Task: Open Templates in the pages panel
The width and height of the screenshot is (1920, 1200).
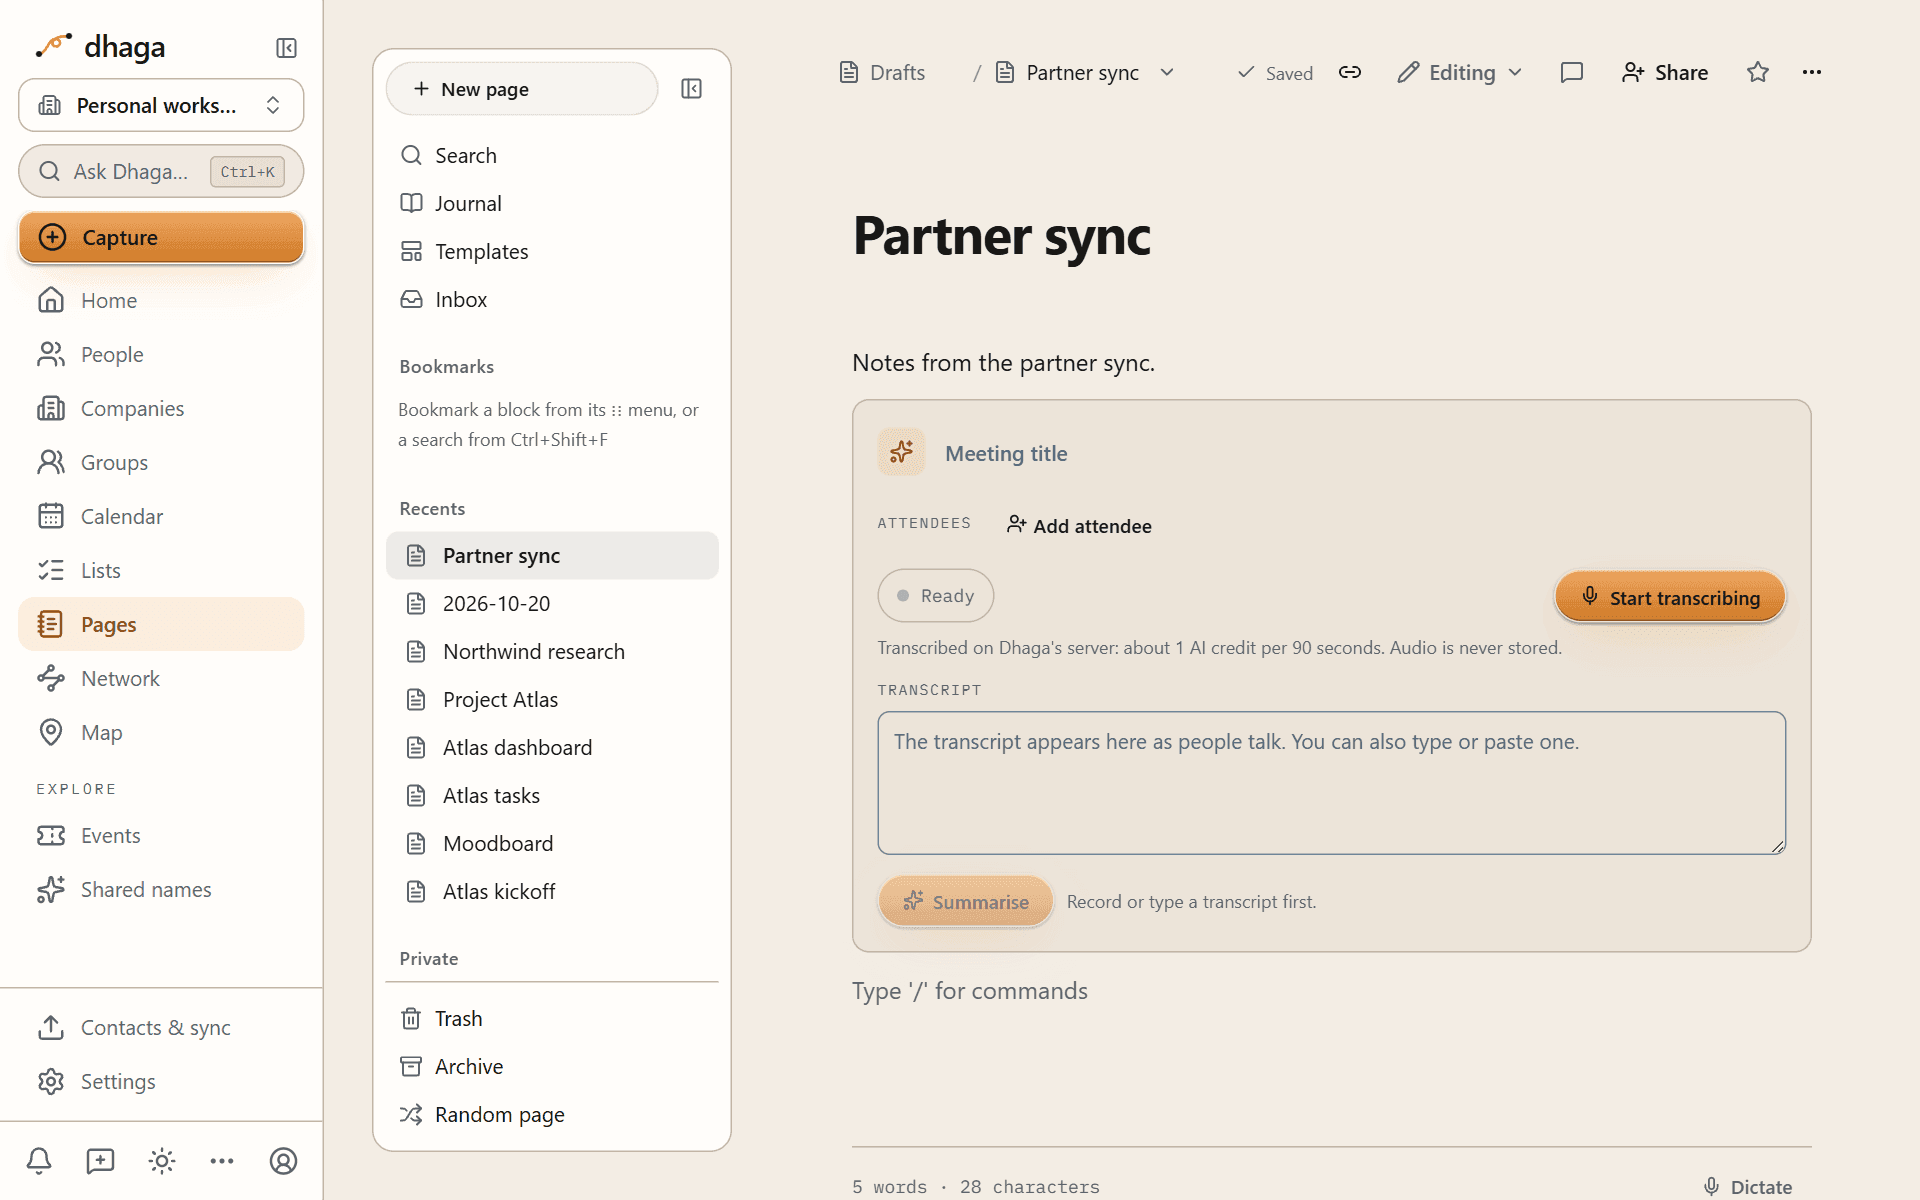Action: pyautogui.click(x=552, y=251)
